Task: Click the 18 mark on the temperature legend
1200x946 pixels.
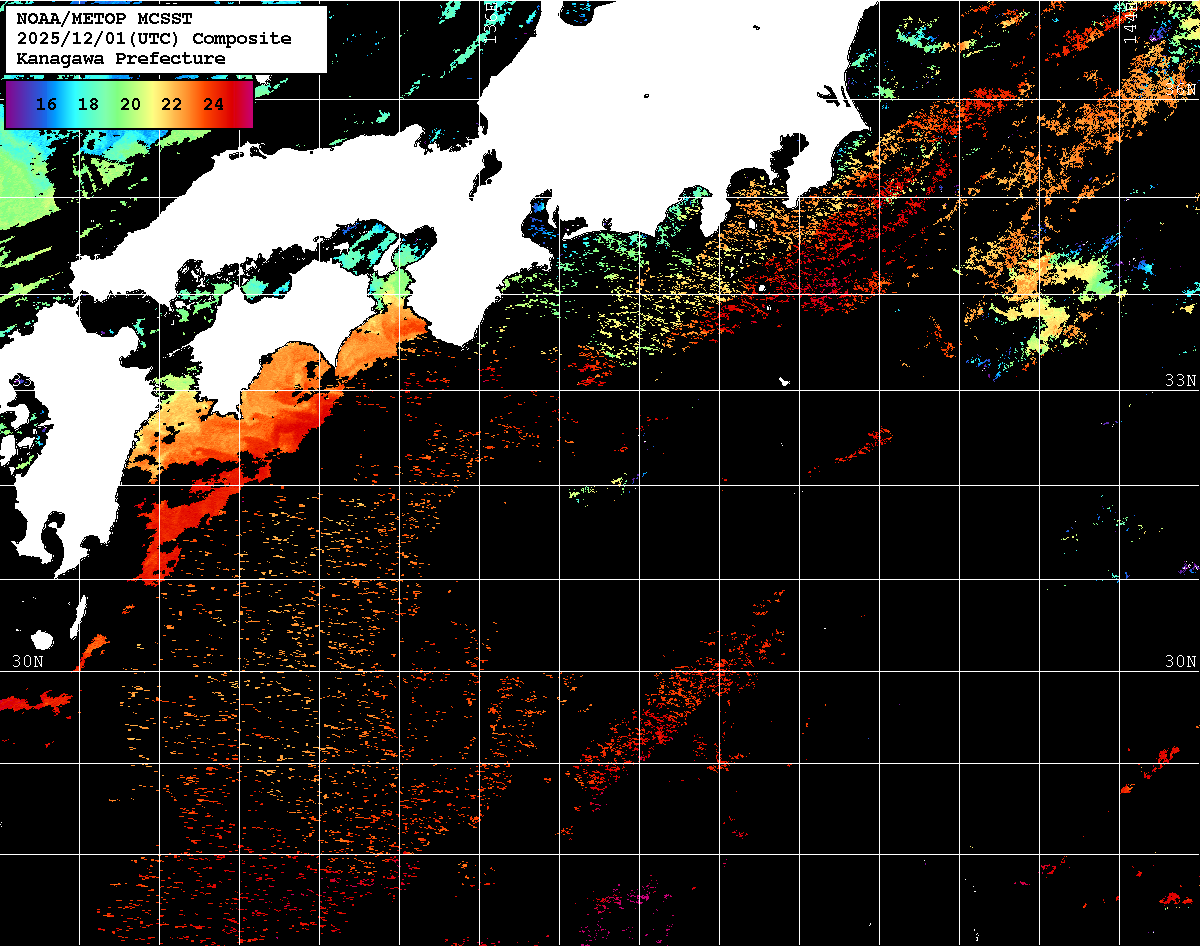Action: 88,104
